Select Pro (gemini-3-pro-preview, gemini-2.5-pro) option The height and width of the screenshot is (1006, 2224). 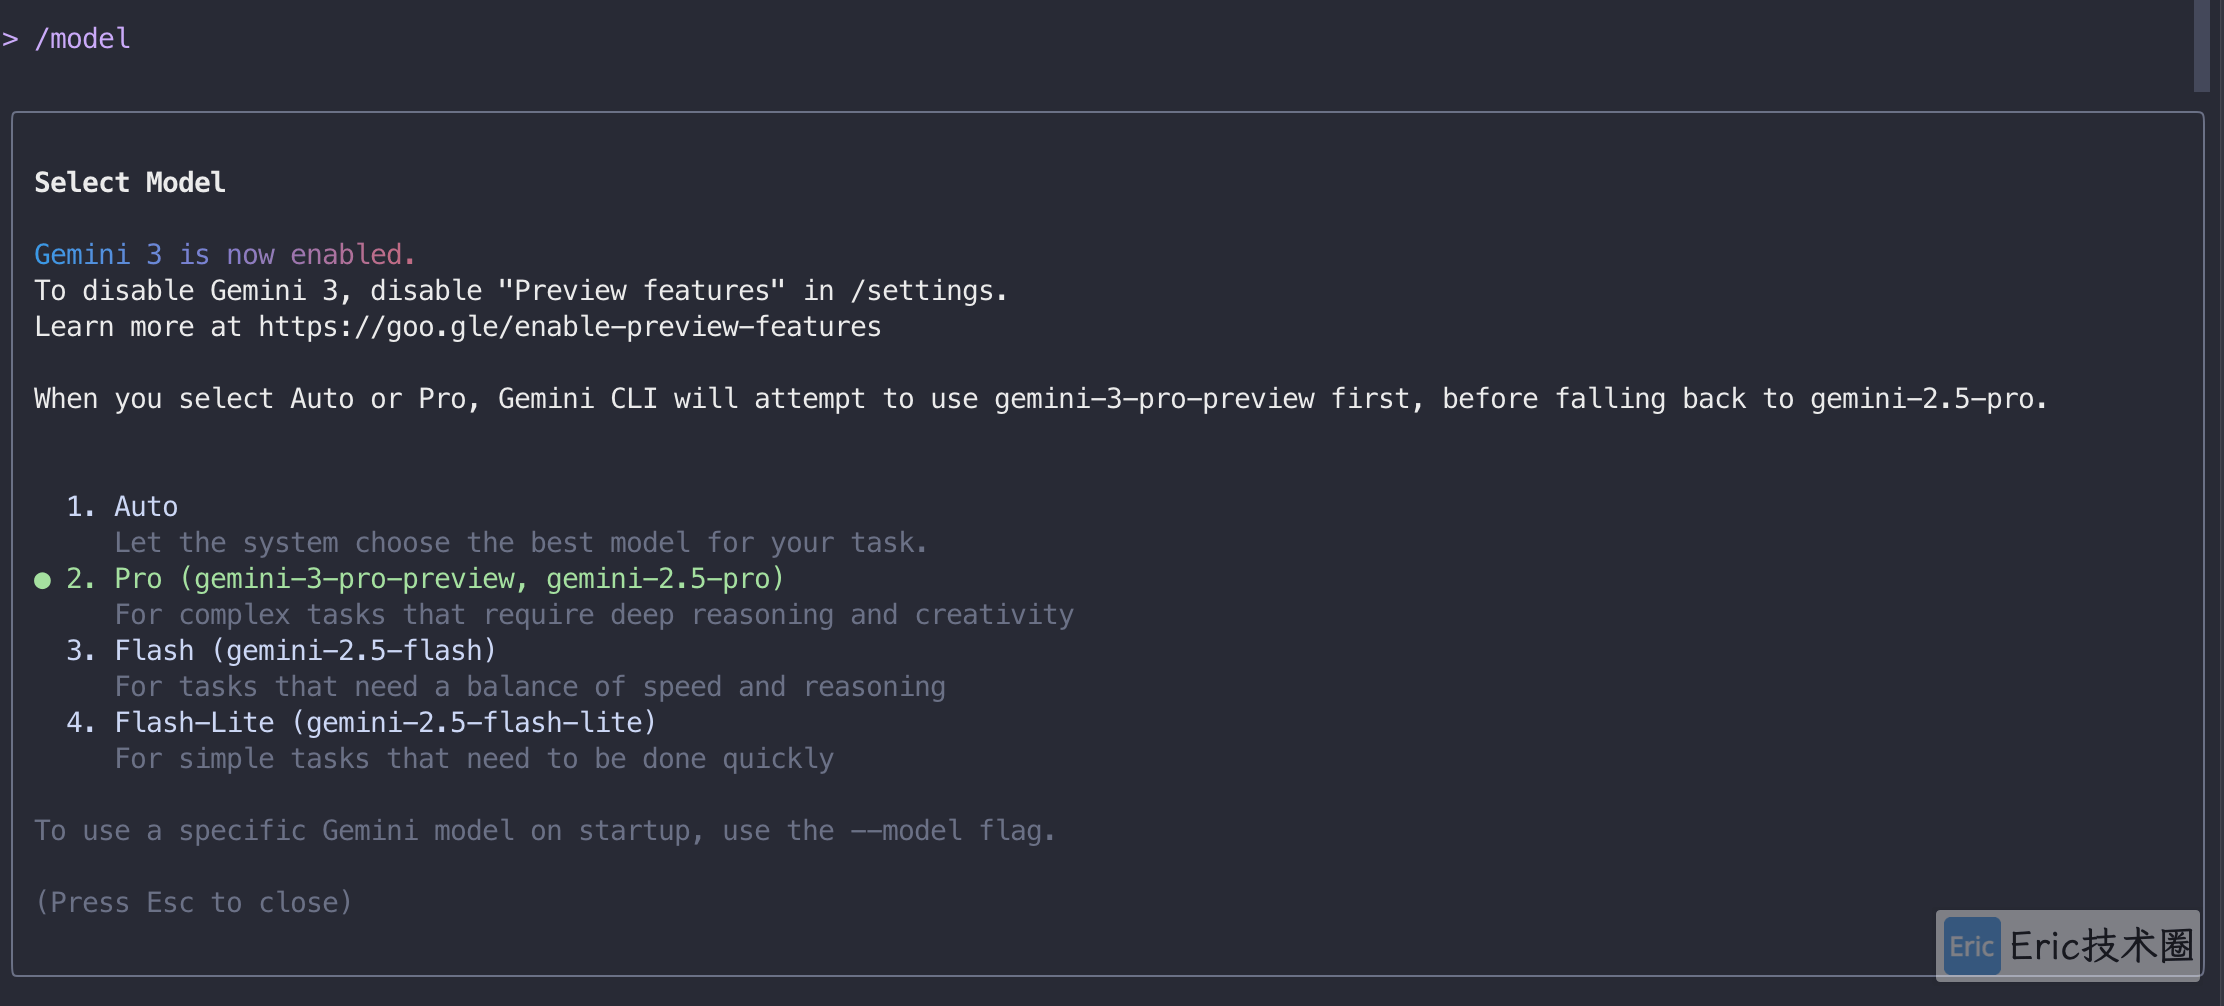click(448, 579)
